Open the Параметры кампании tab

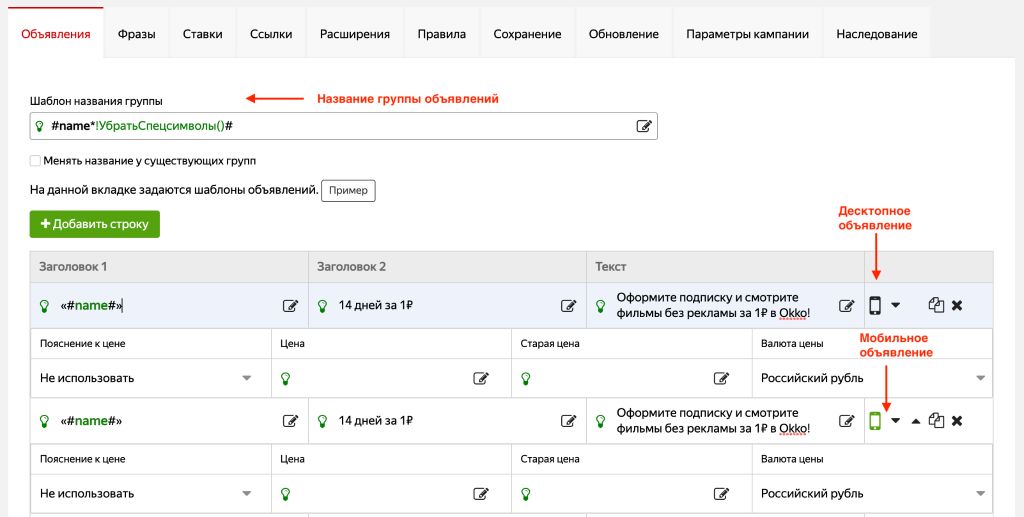pos(747,34)
